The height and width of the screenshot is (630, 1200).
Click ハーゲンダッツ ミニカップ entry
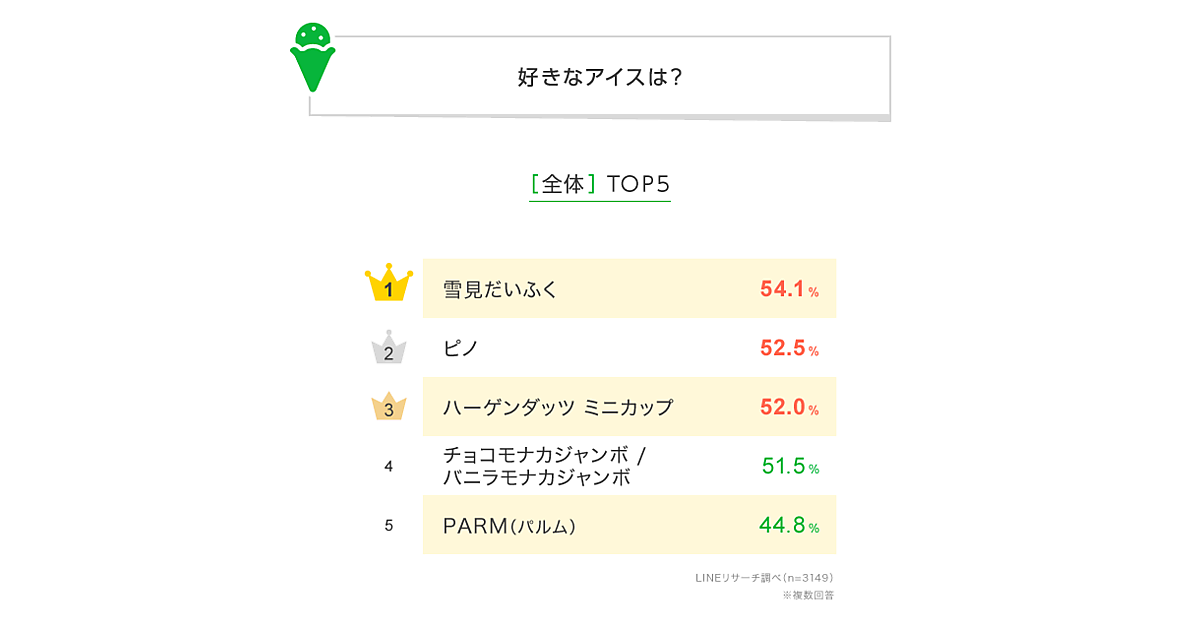tap(558, 407)
